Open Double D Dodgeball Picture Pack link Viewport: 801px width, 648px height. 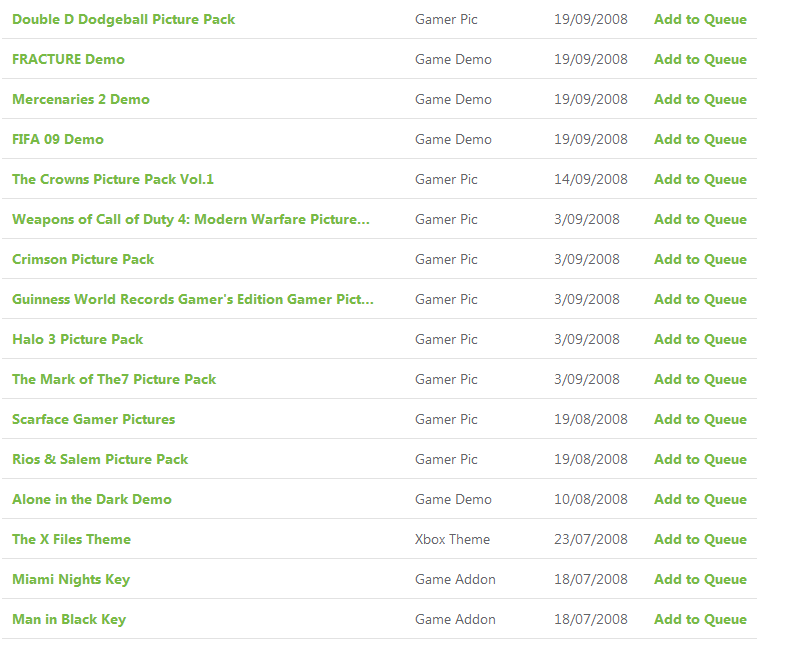[124, 19]
